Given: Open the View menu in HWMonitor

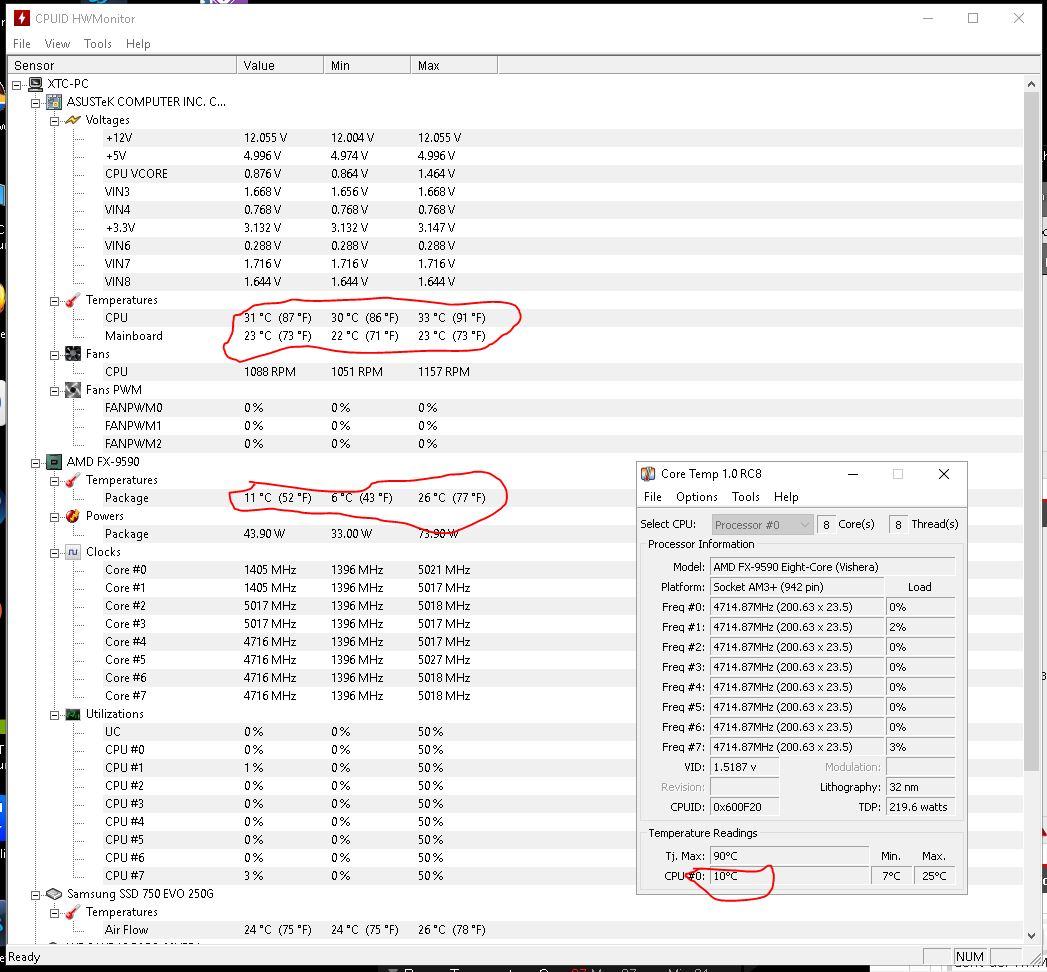Looking at the screenshot, I should pyautogui.click(x=57, y=43).
